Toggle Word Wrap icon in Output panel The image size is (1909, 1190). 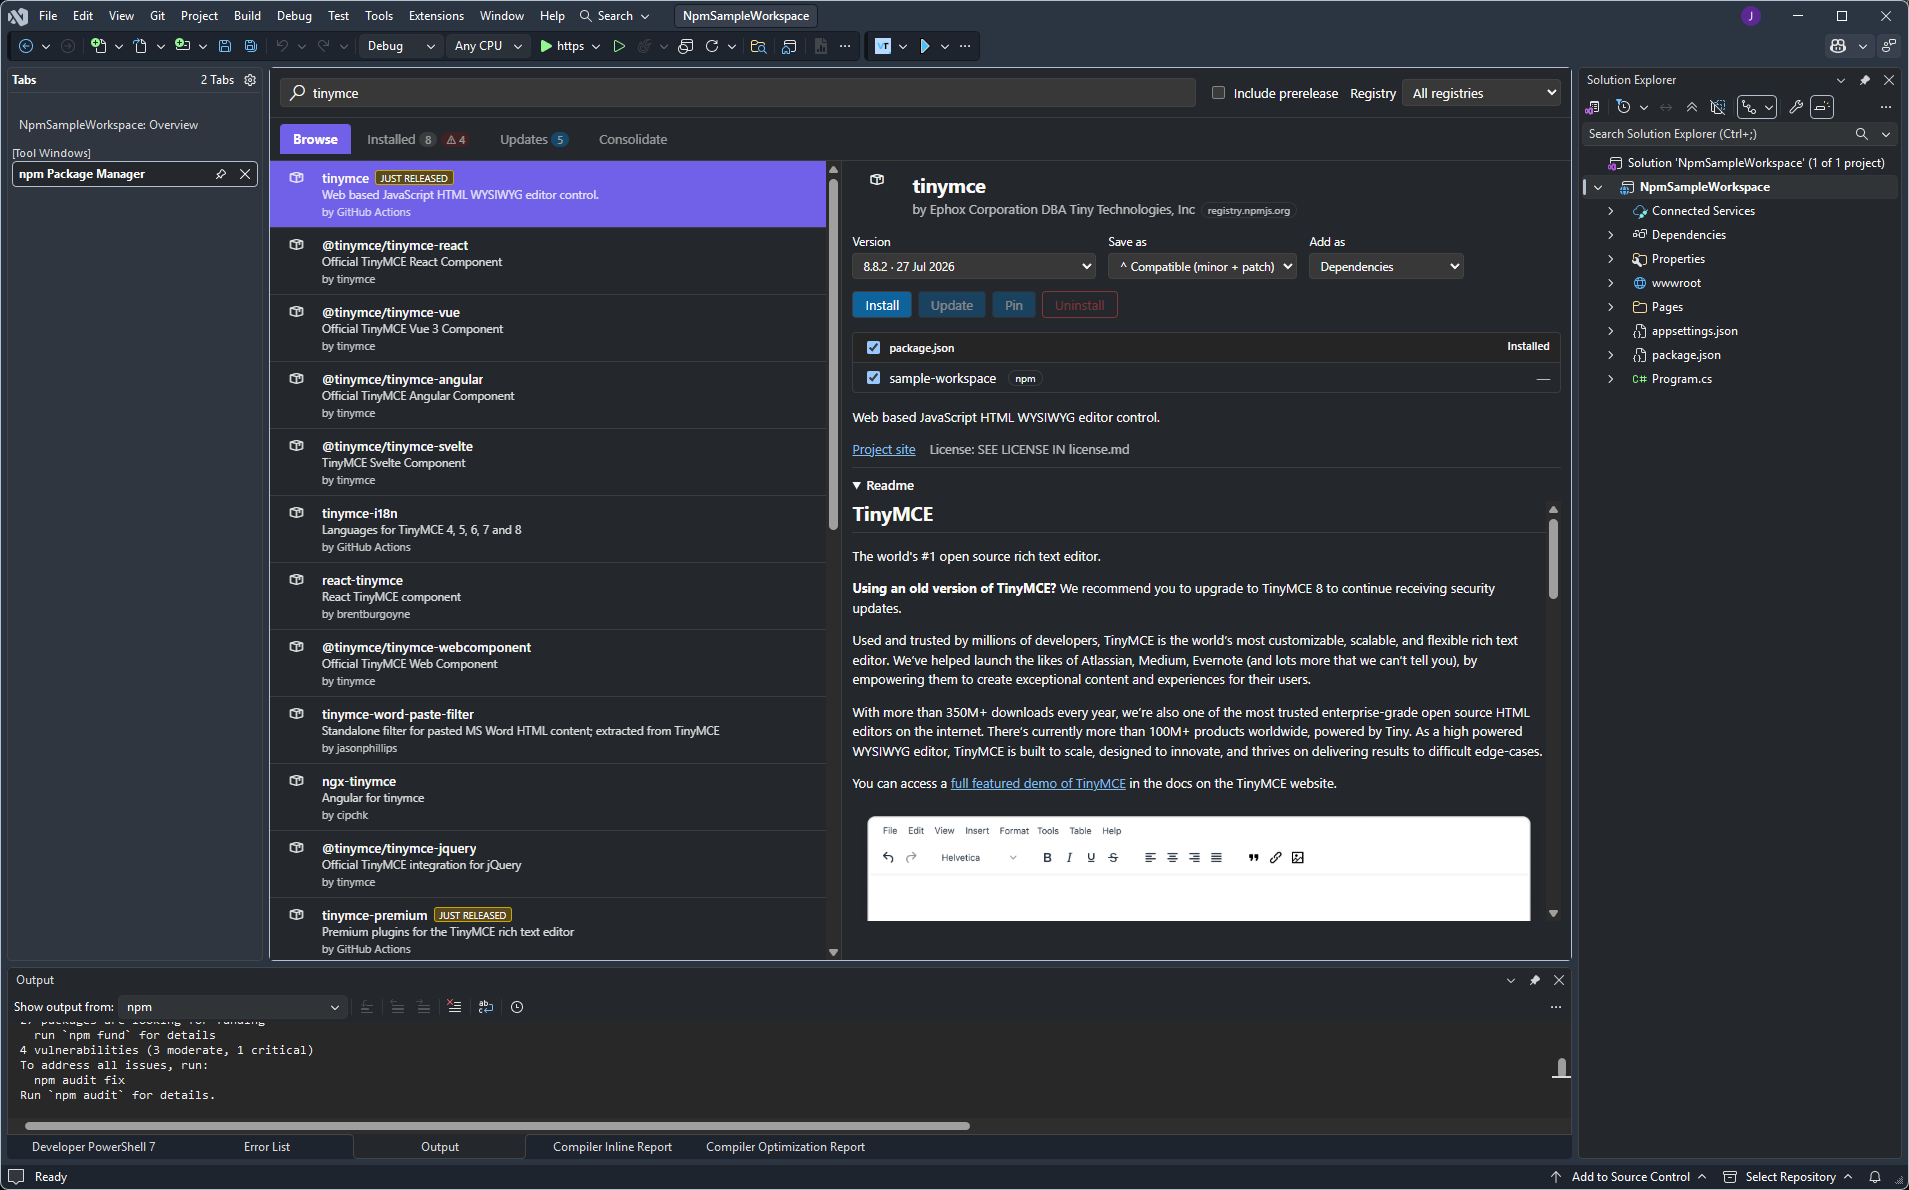(486, 1007)
